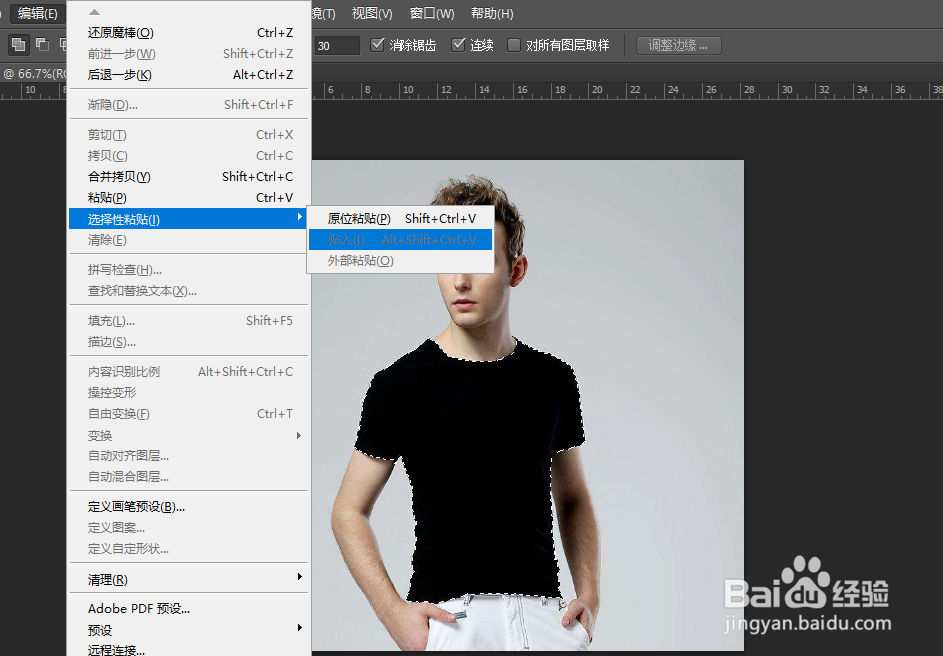
Task: Expand the 选择性粘贴(I) submenu
Action: tap(189, 219)
